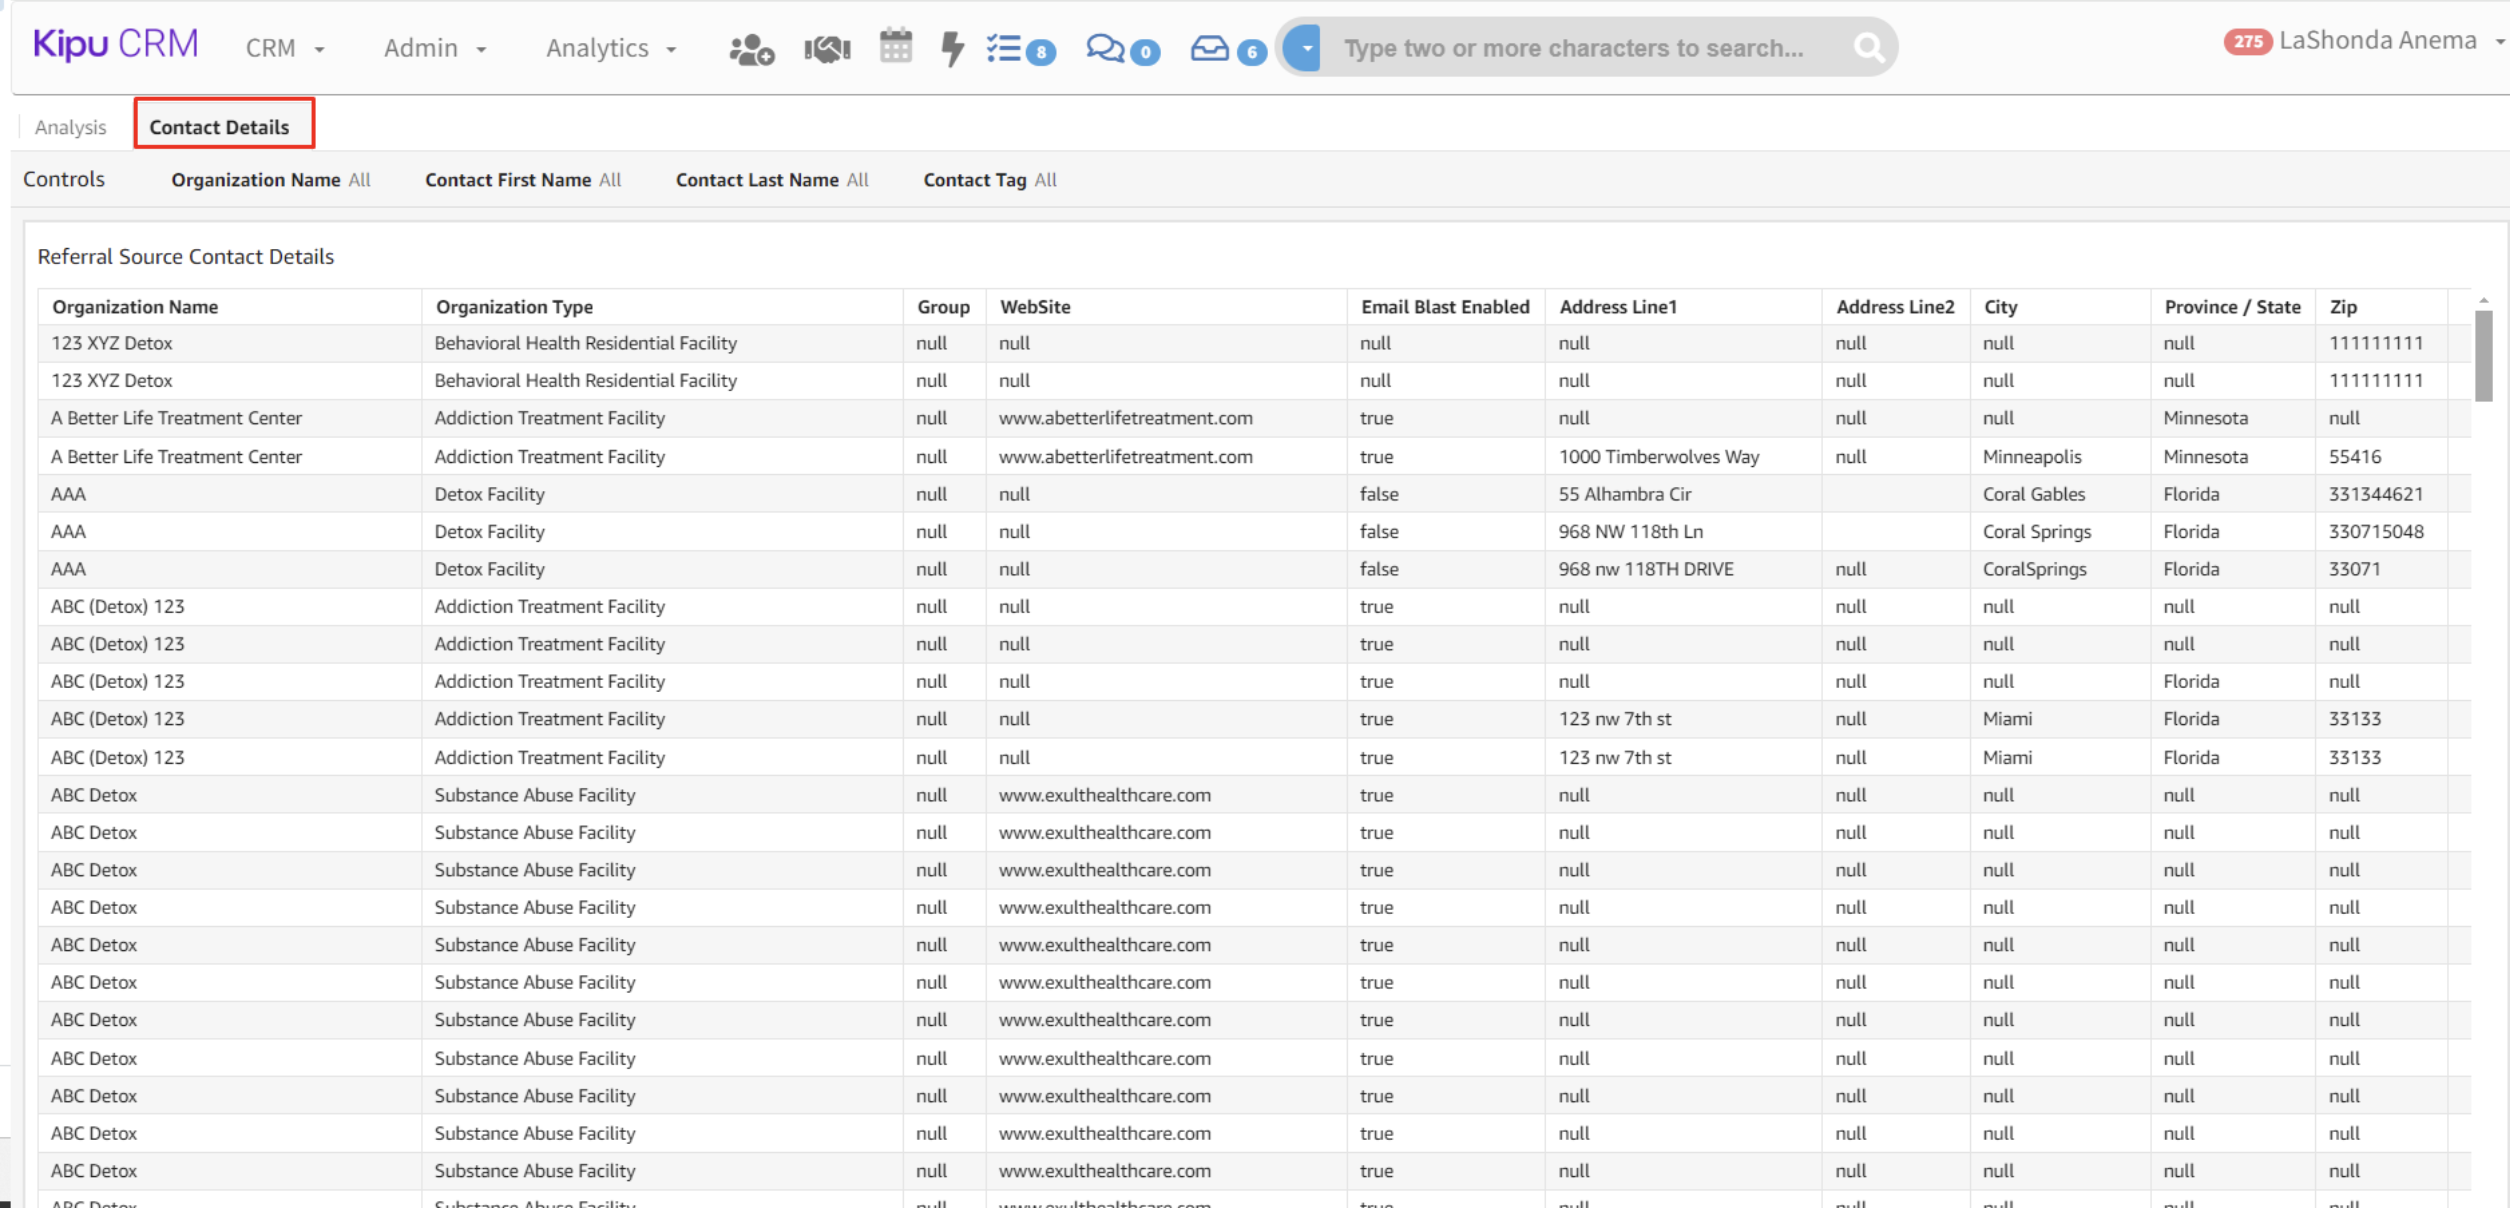
Task: Open Organization Name filter control
Action: point(270,180)
